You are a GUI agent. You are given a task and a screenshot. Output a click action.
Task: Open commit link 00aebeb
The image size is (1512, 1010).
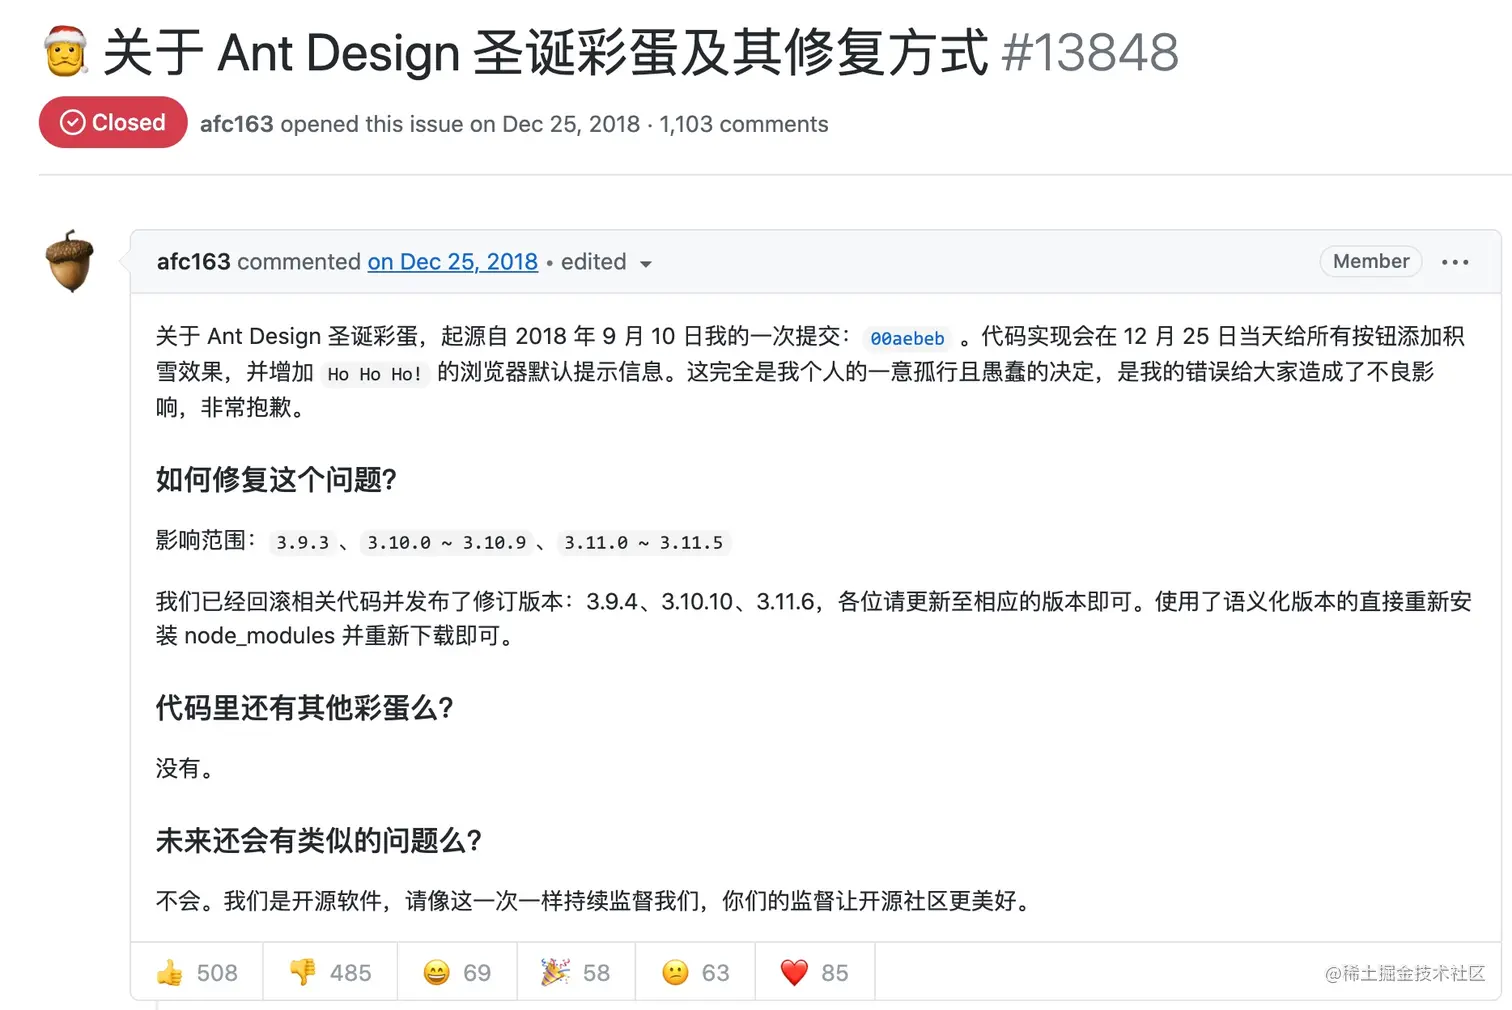[x=907, y=338]
